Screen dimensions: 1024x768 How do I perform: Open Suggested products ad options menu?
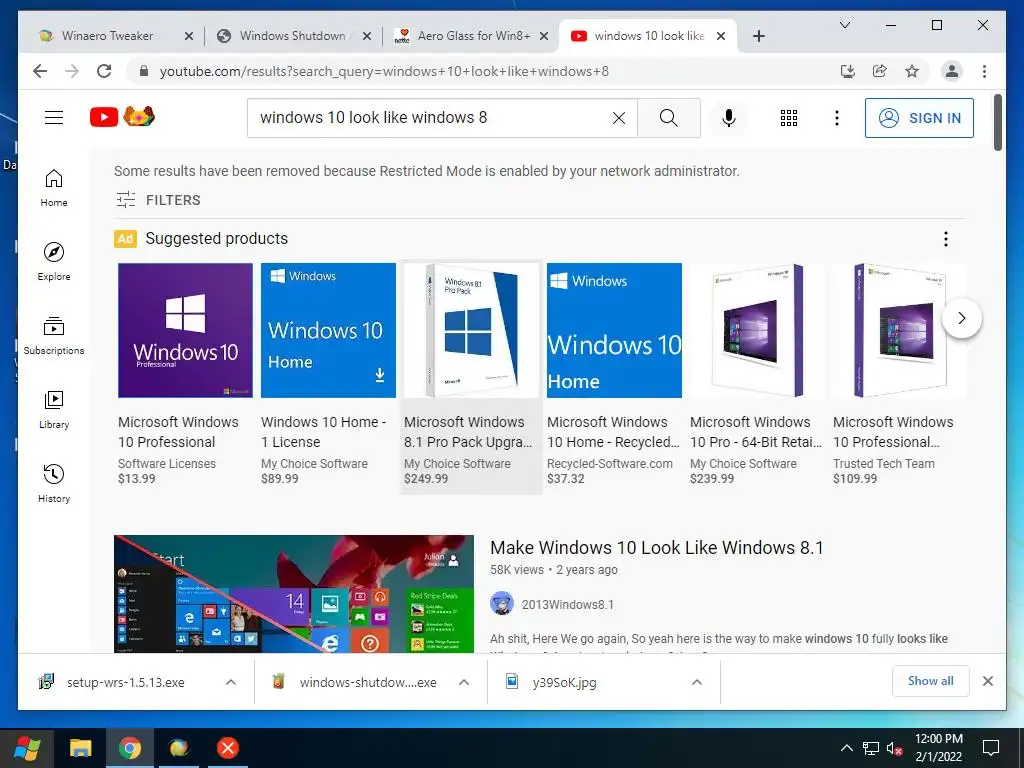tap(946, 239)
